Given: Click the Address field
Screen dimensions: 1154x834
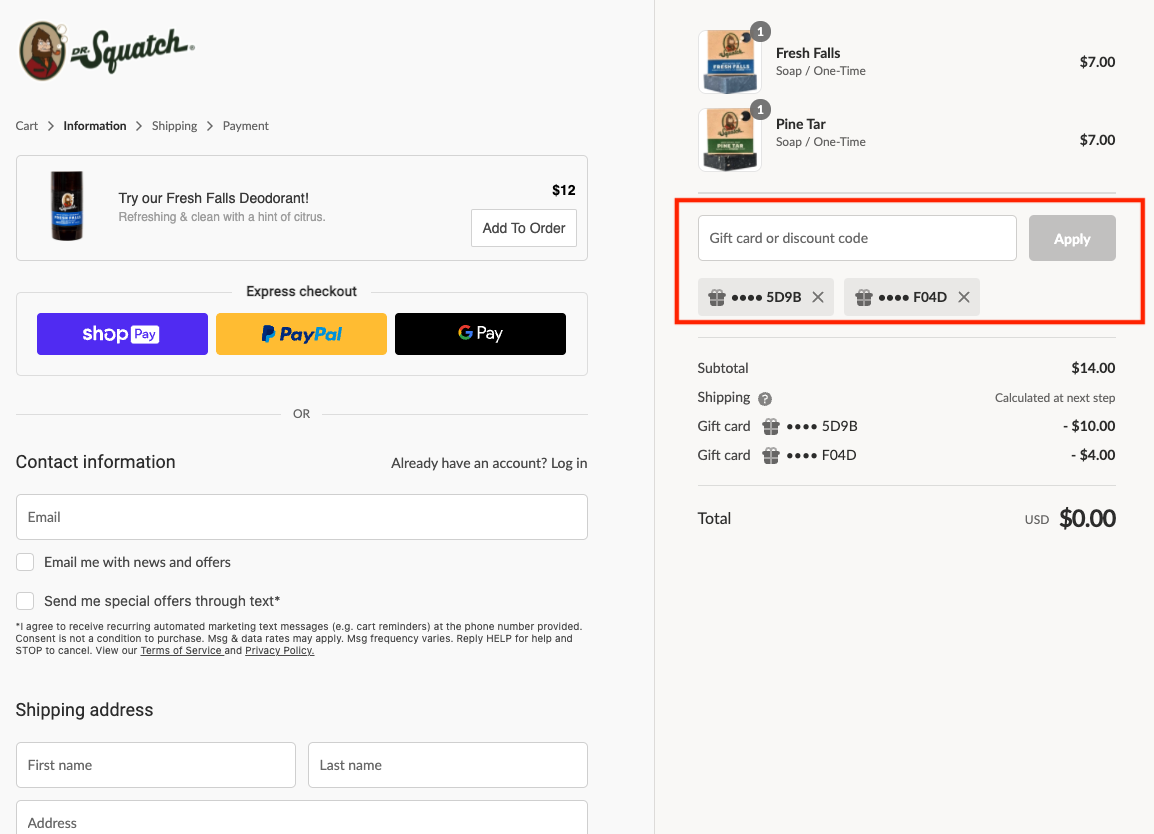Looking at the screenshot, I should tap(302, 819).
